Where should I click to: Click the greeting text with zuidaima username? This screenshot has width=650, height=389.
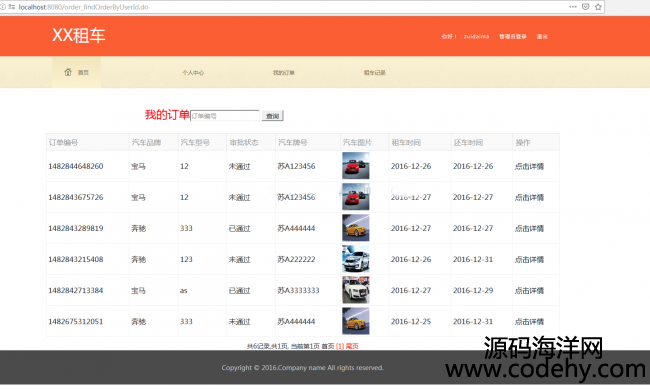(465, 36)
